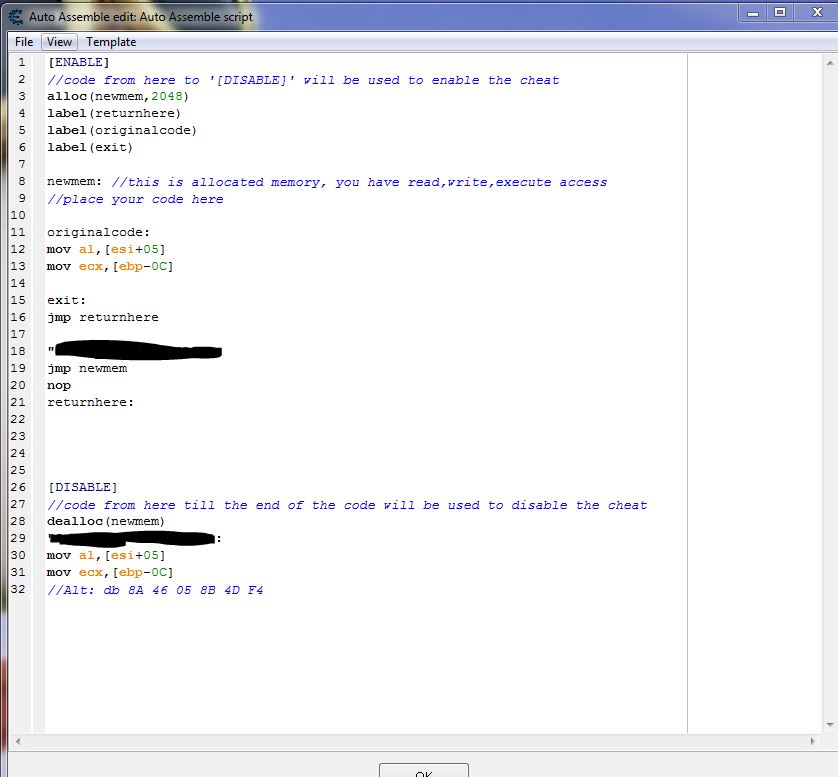The image size is (838, 777).
Task: Open the File menu
Action: [23, 42]
